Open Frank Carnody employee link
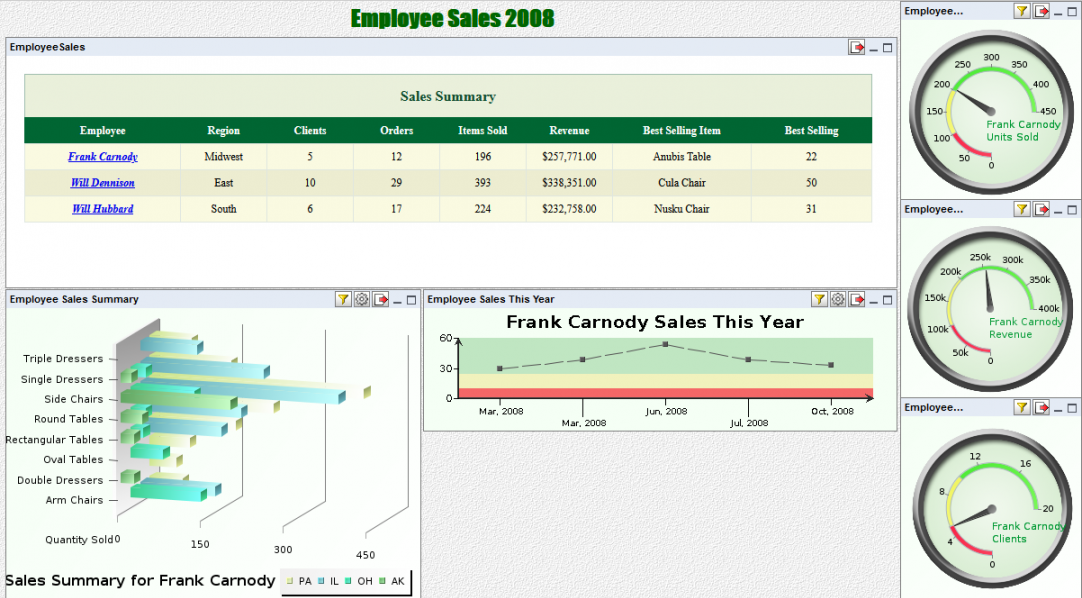 click(x=103, y=157)
